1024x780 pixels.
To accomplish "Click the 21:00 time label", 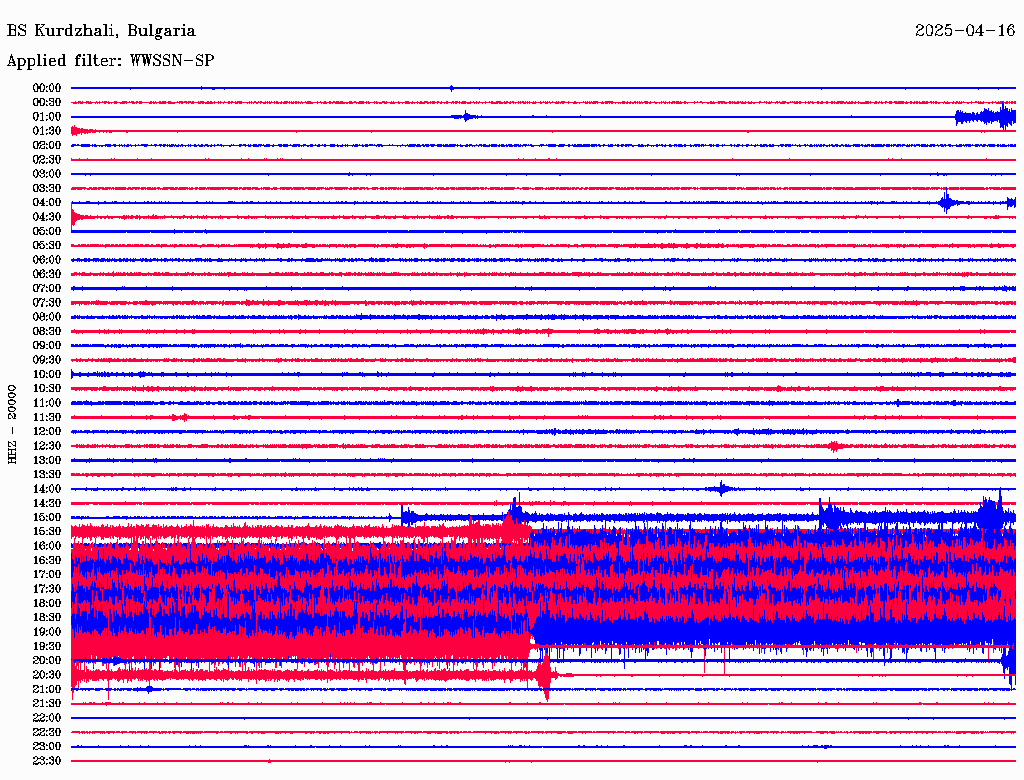I will (47, 689).
